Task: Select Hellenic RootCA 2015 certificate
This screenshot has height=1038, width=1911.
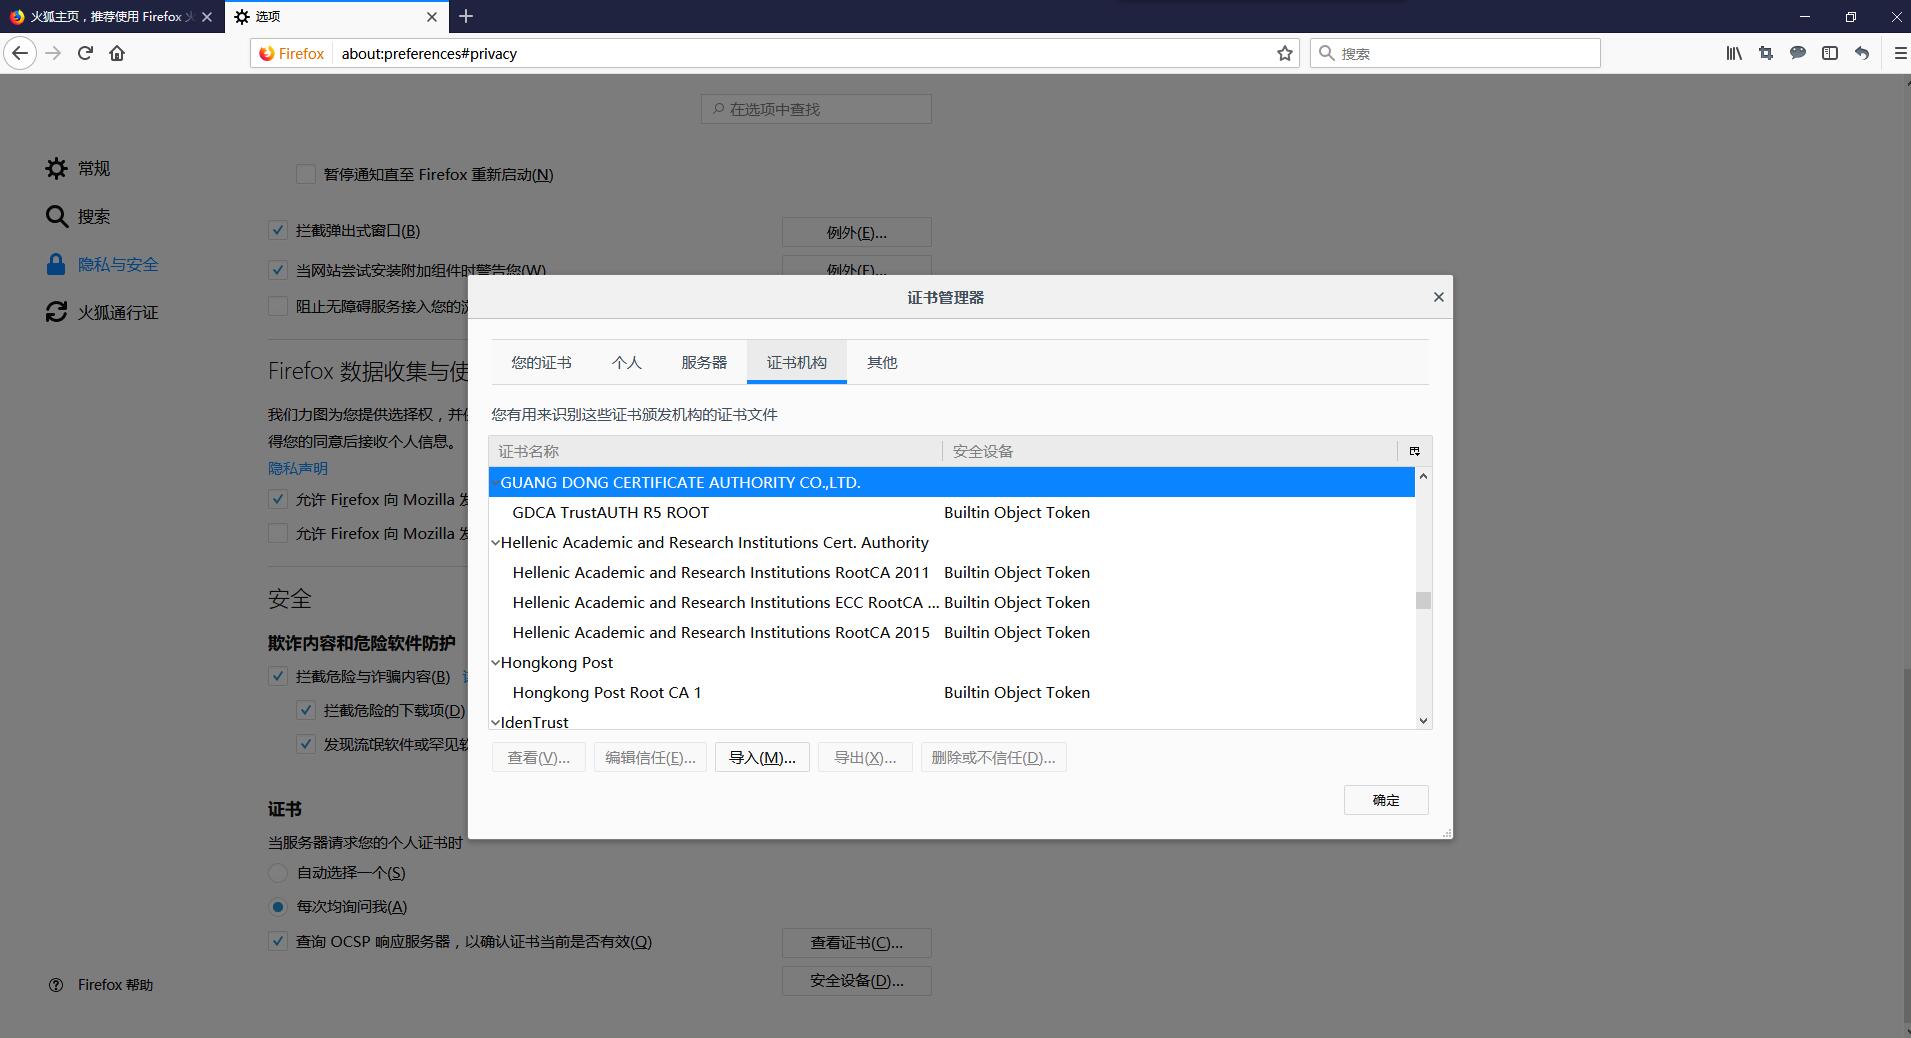Action: [x=952, y=632]
